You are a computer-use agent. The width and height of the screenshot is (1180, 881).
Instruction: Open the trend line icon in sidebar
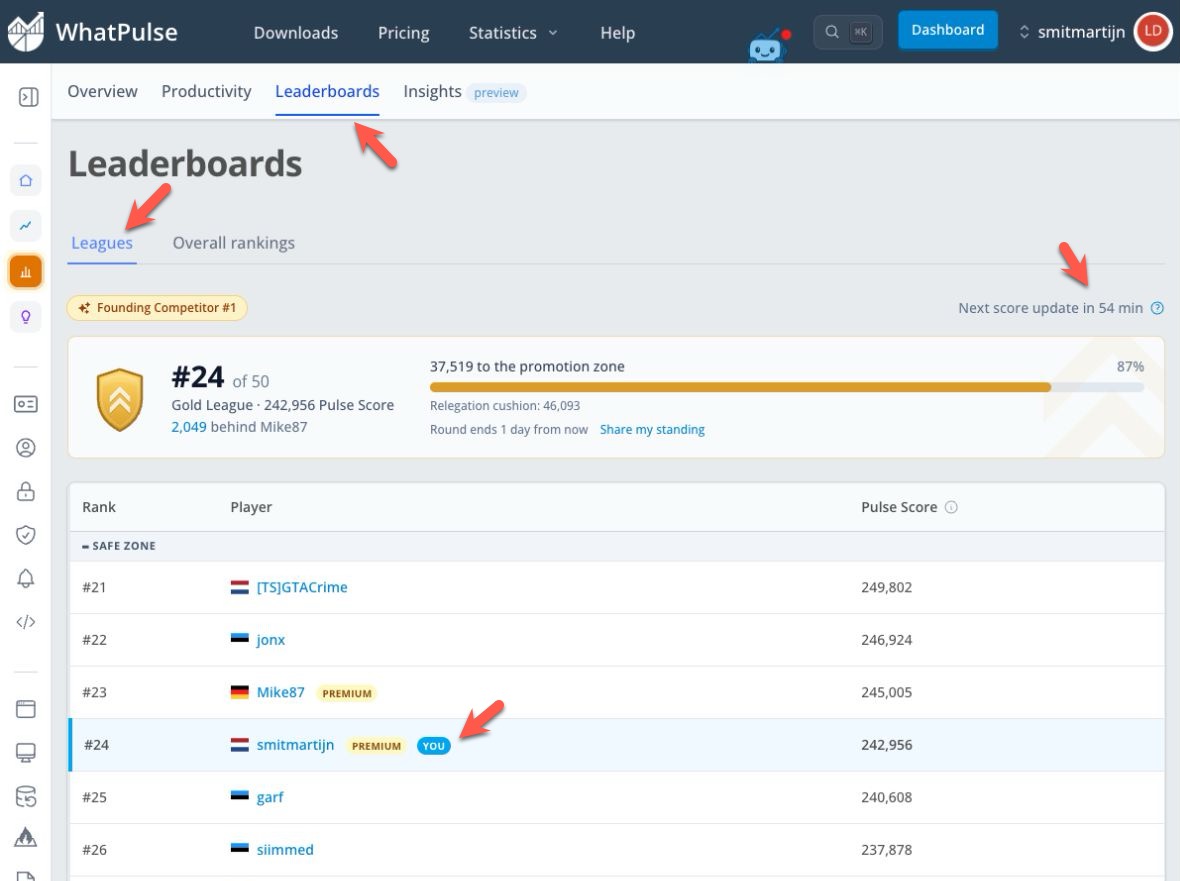pyautogui.click(x=26, y=226)
